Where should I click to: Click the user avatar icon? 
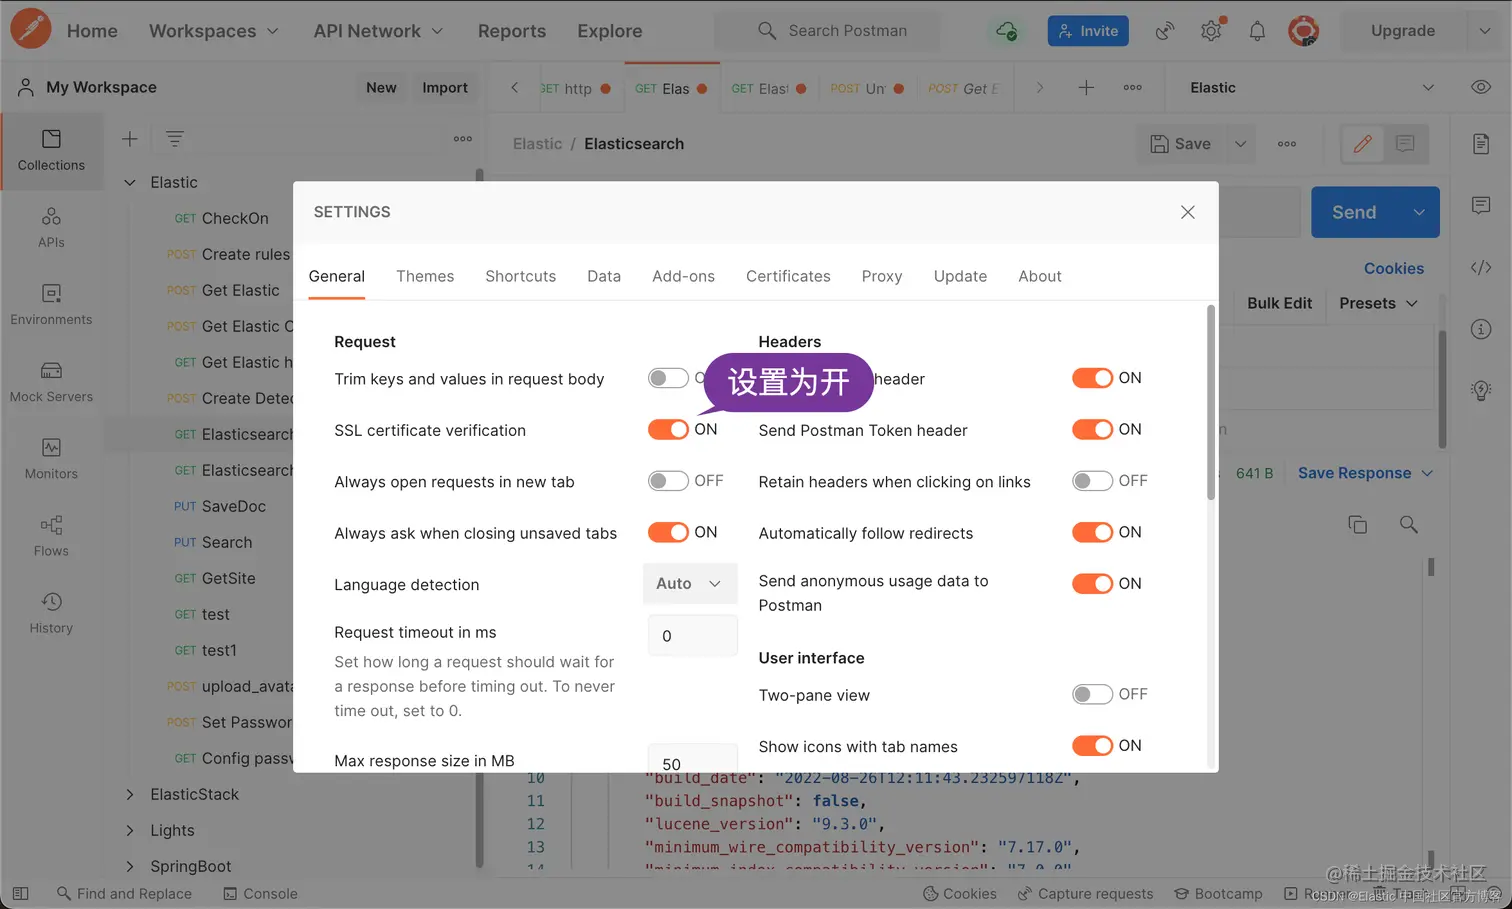click(x=1303, y=31)
